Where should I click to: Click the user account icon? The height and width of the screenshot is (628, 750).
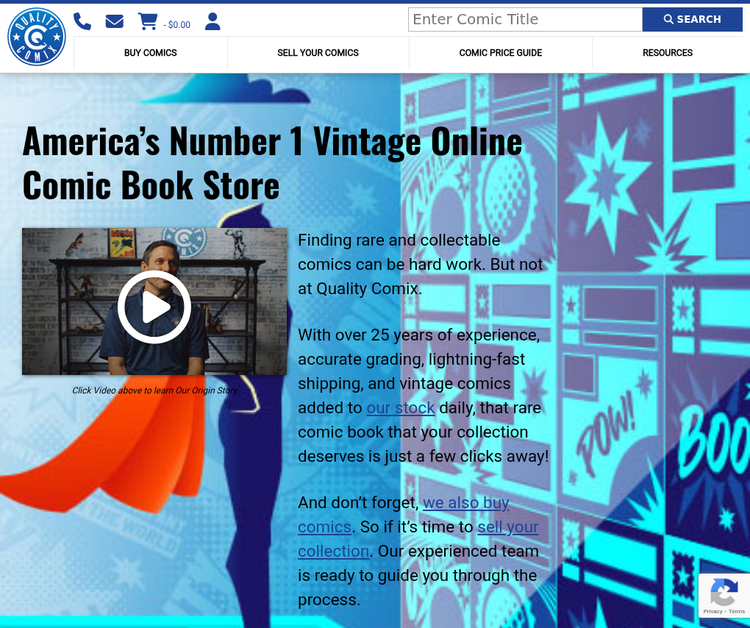tap(212, 22)
